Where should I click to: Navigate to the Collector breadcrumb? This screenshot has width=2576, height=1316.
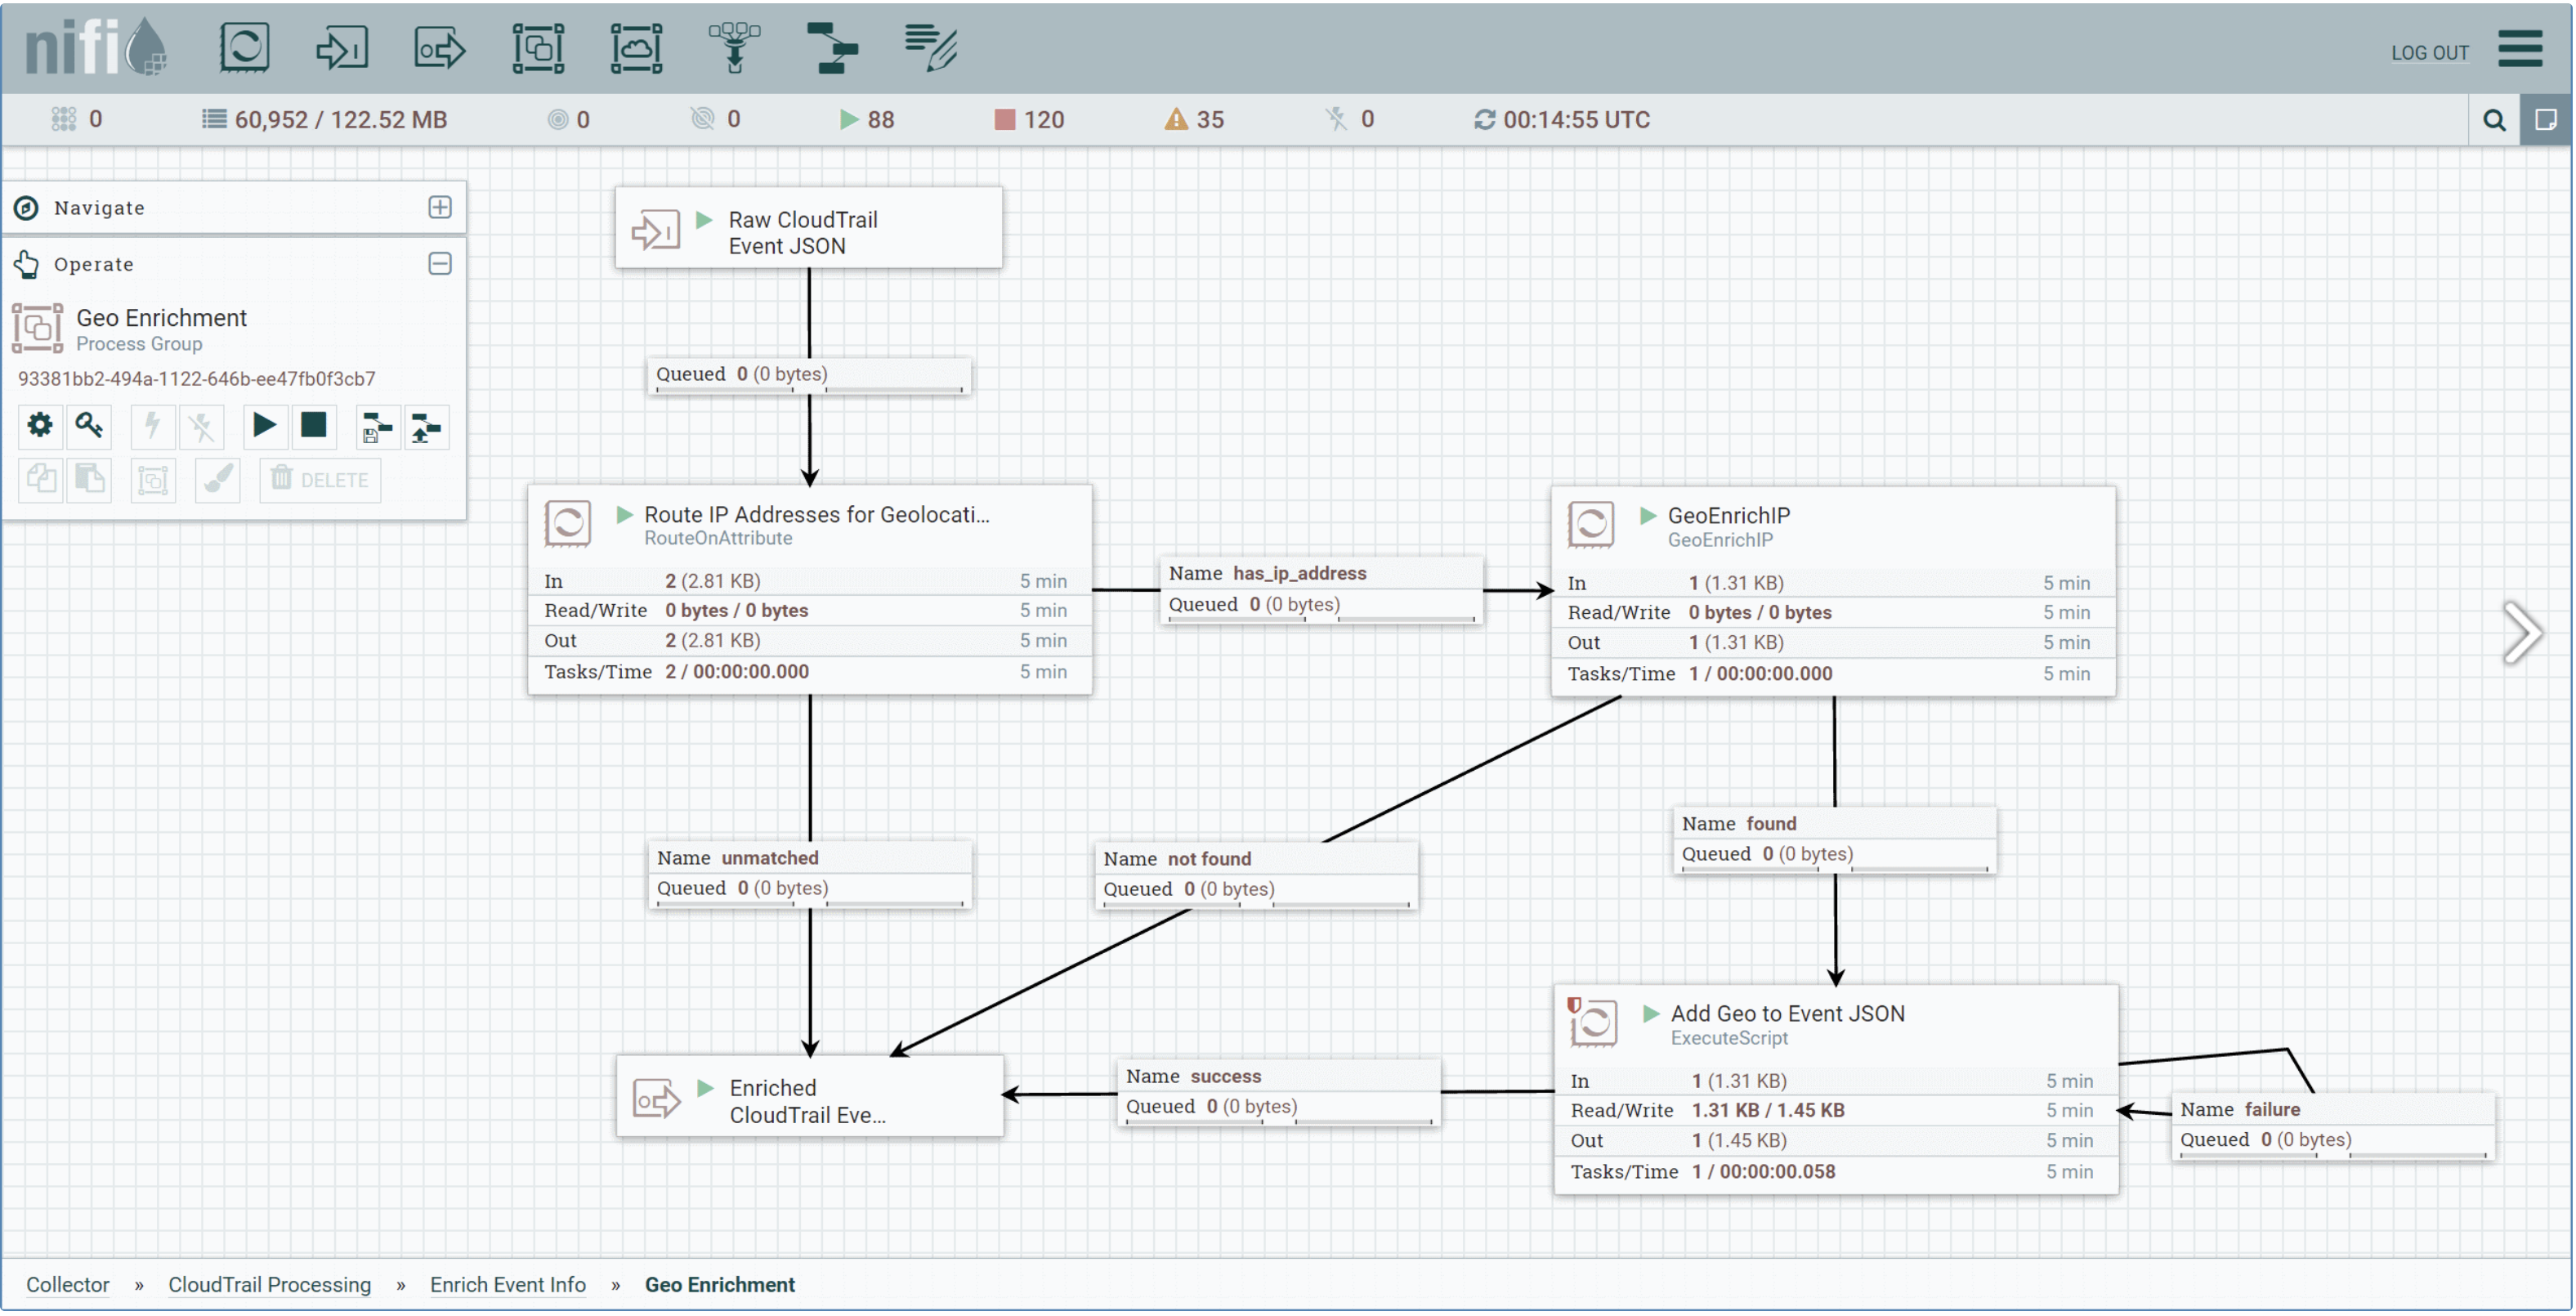tap(67, 1284)
